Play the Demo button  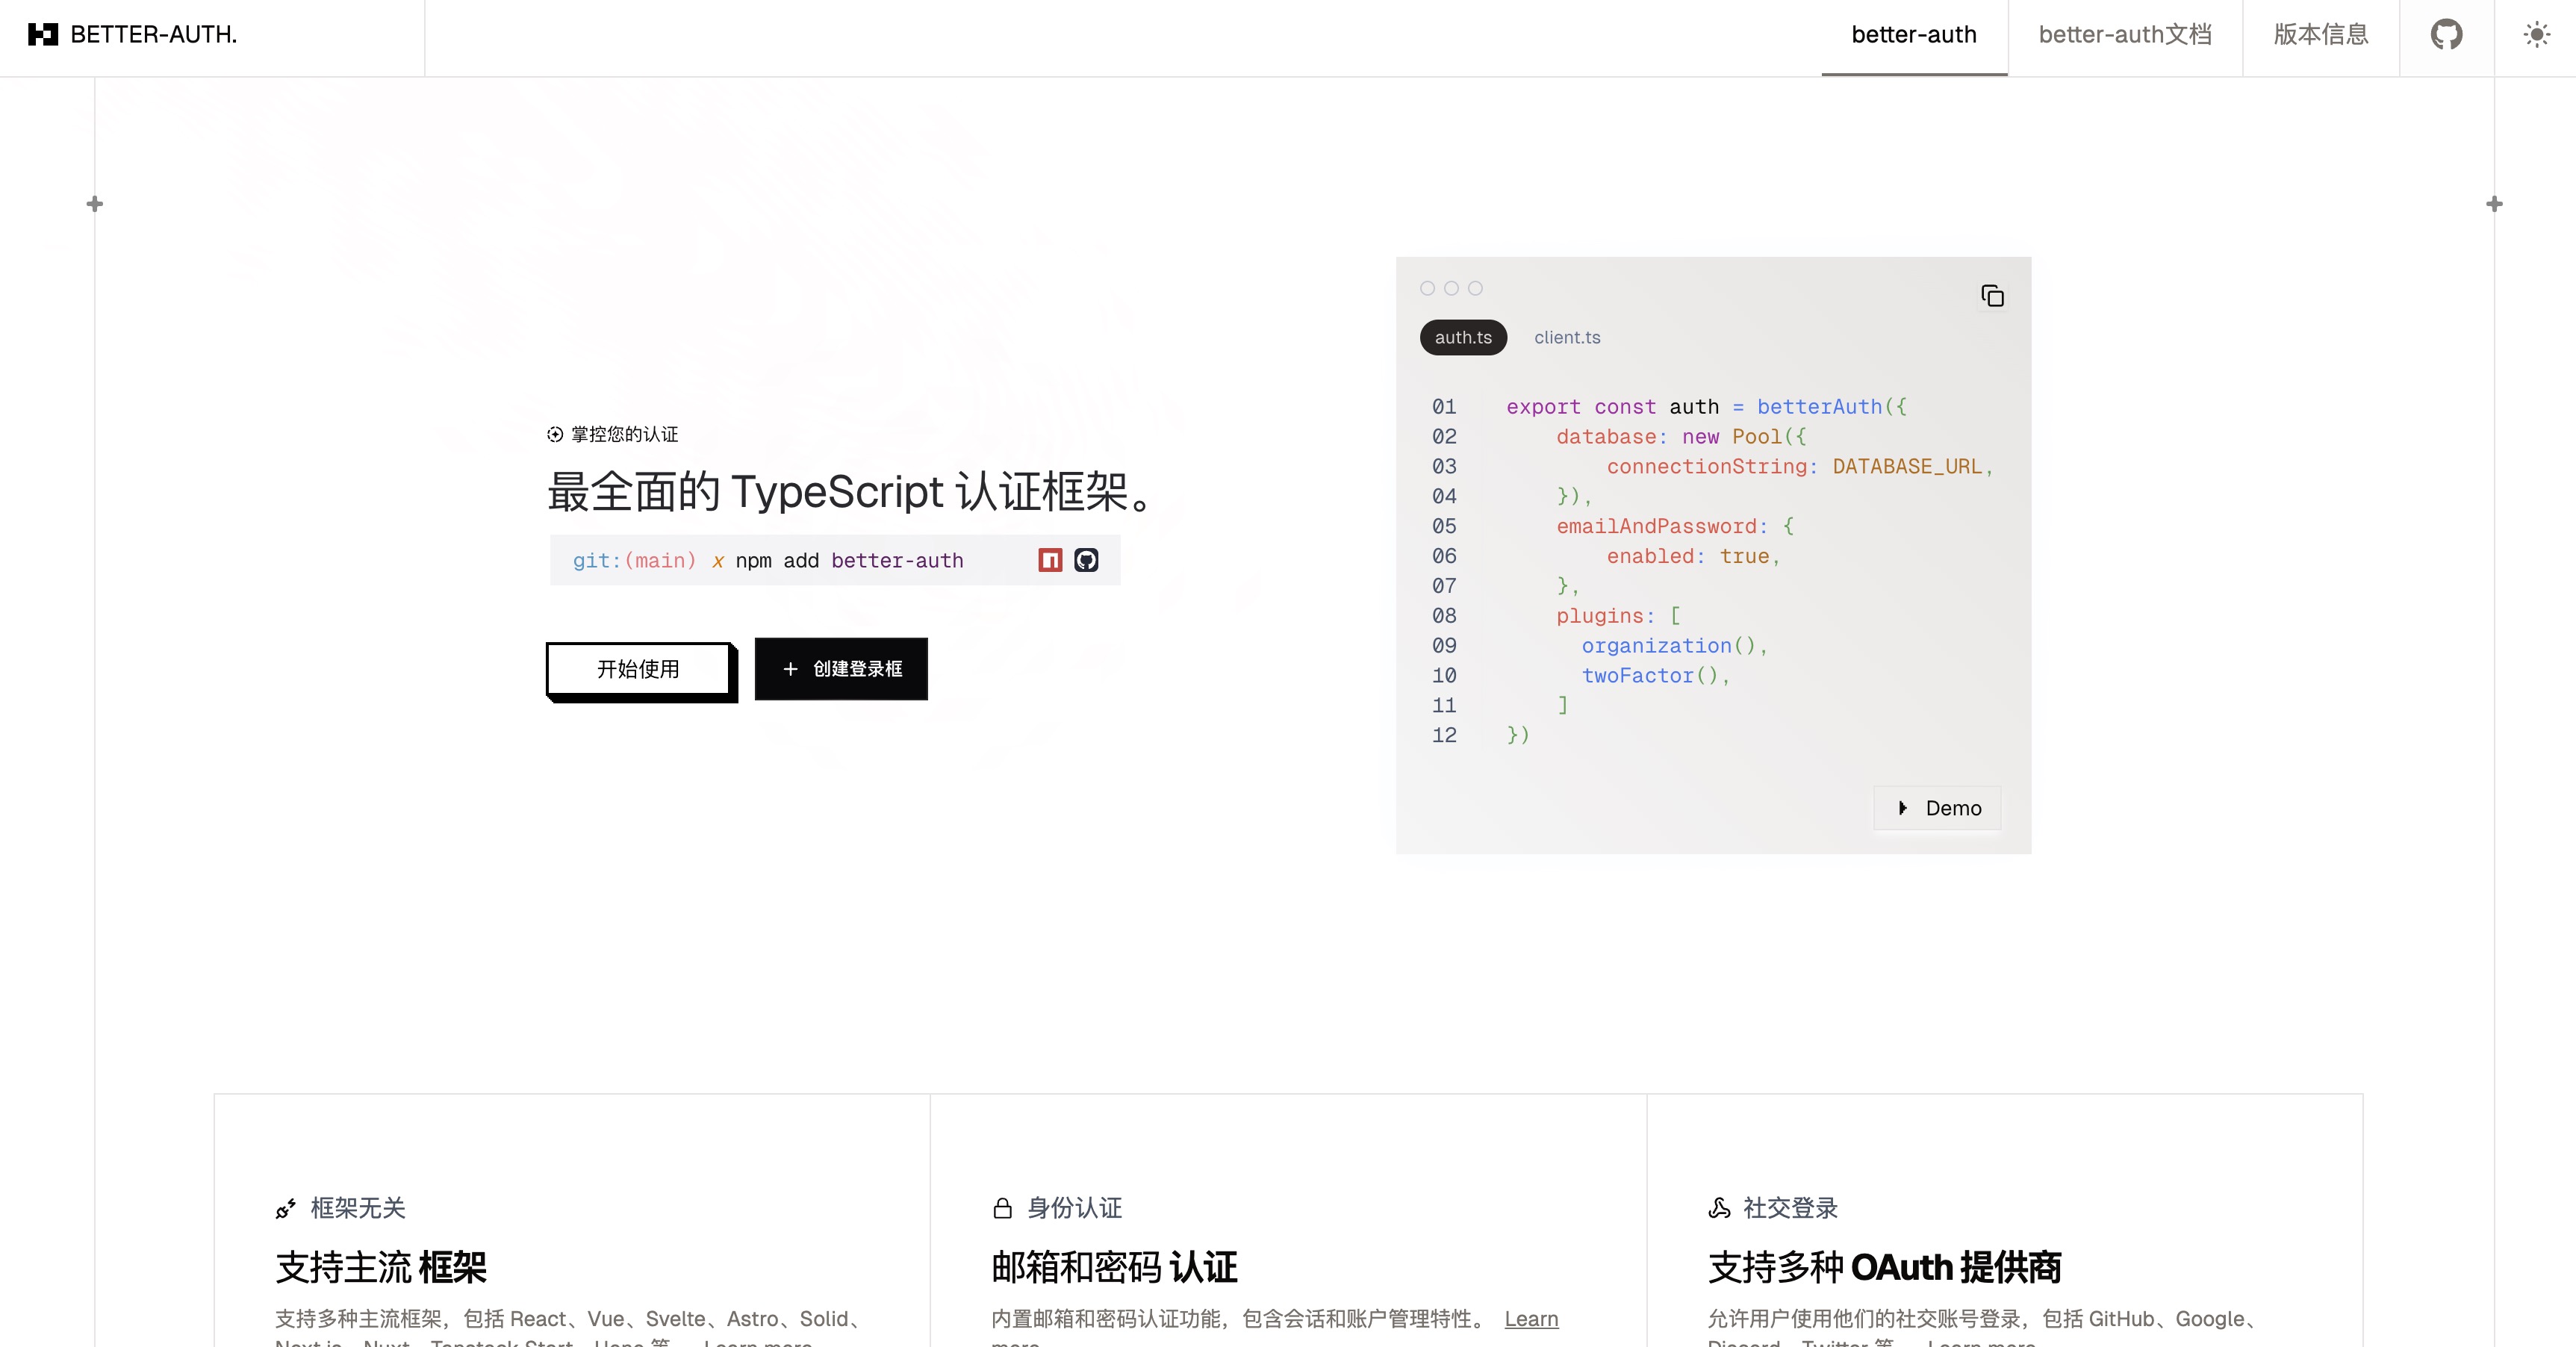1937,808
